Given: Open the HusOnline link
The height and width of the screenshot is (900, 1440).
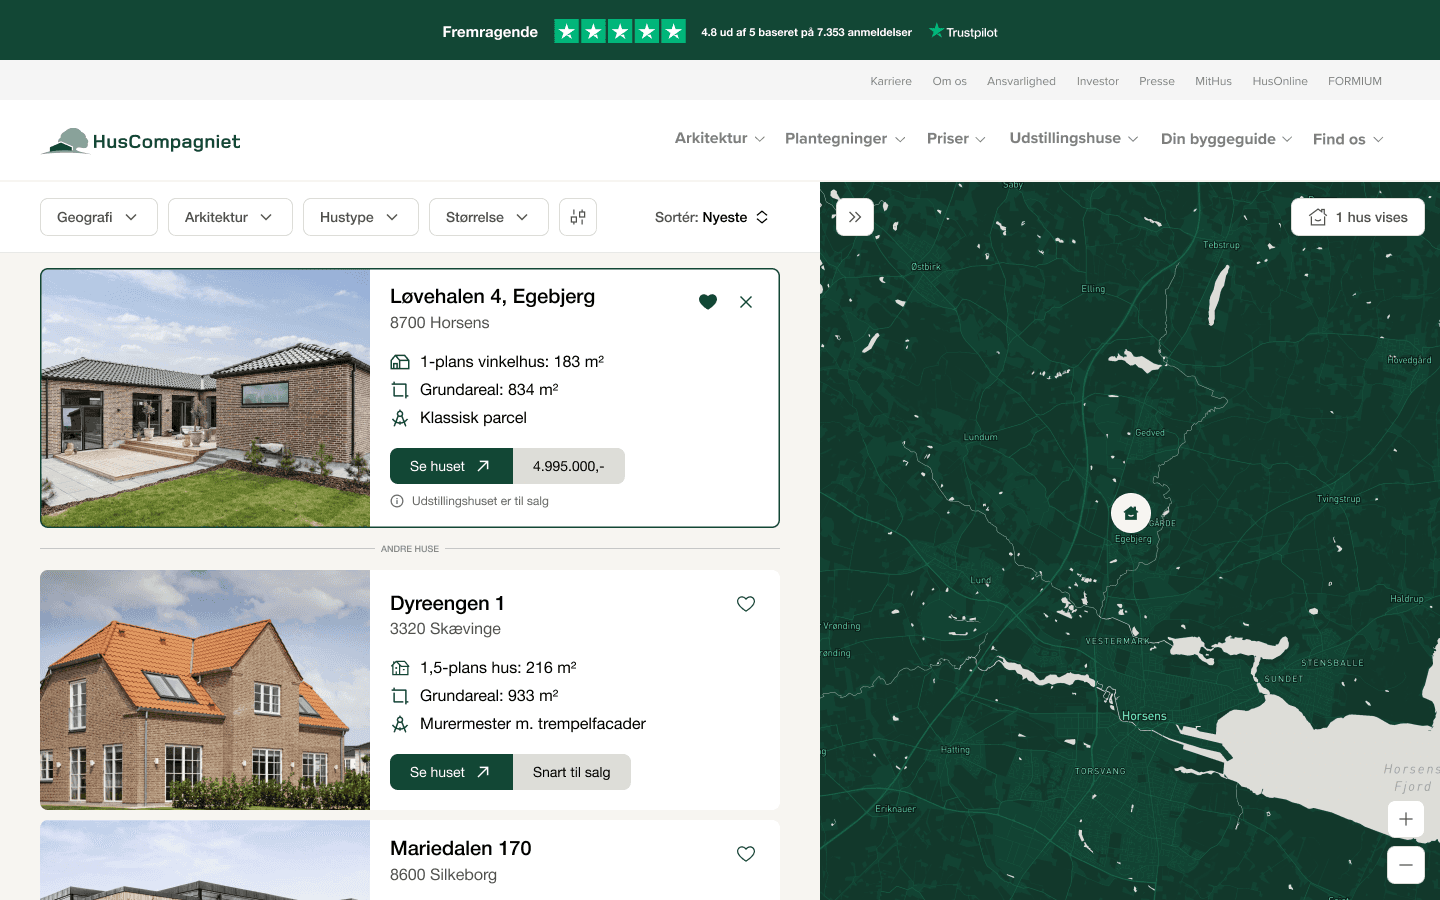Looking at the screenshot, I should pyautogui.click(x=1280, y=81).
